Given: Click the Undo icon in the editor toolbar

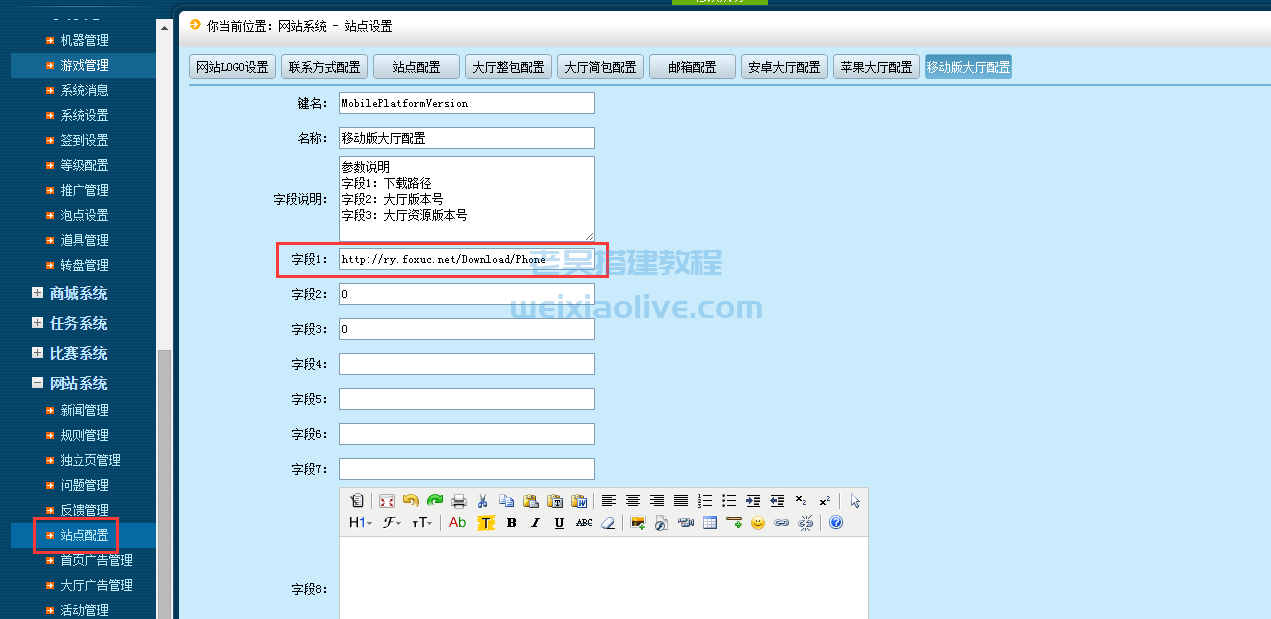Looking at the screenshot, I should (x=411, y=502).
